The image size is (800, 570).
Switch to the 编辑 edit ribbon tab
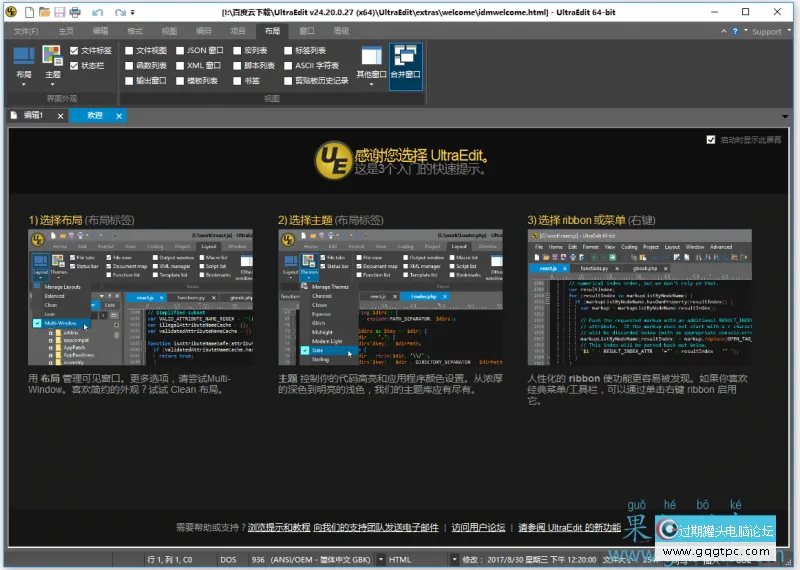101,31
